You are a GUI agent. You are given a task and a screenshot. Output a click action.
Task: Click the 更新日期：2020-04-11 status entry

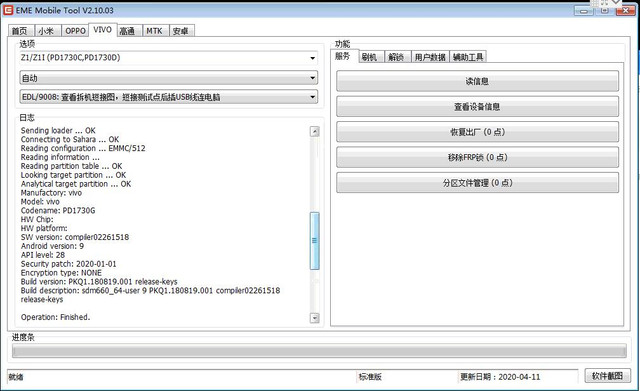pos(500,377)
